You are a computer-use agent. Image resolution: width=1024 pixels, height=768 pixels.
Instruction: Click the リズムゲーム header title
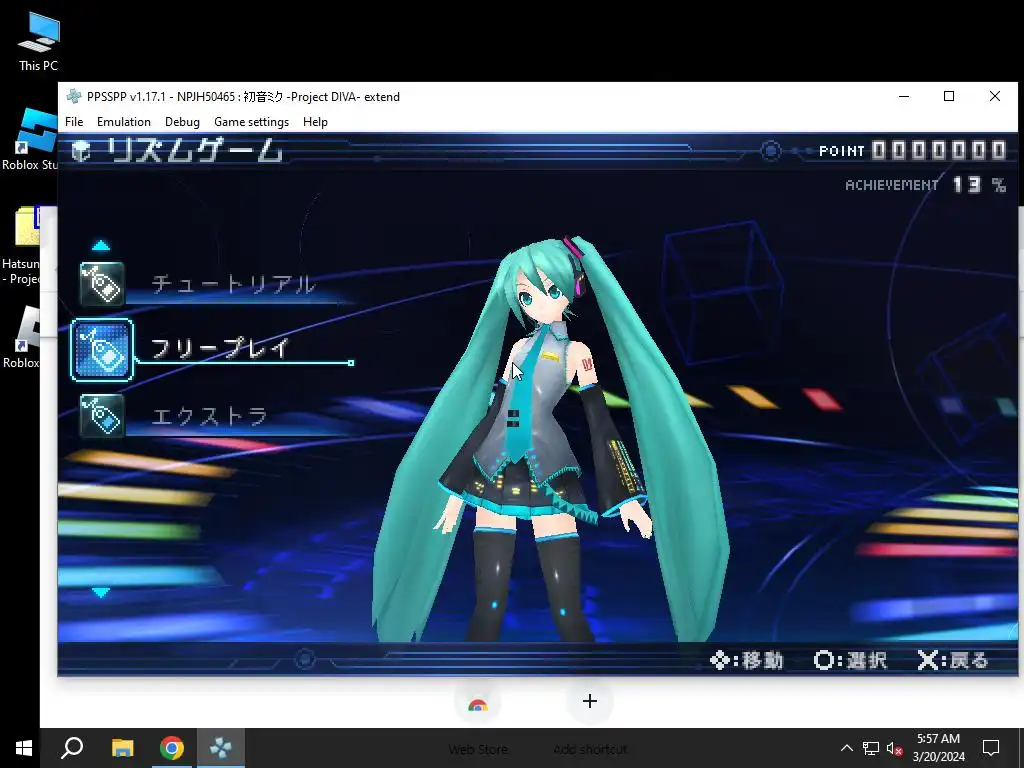click(195, 150)
